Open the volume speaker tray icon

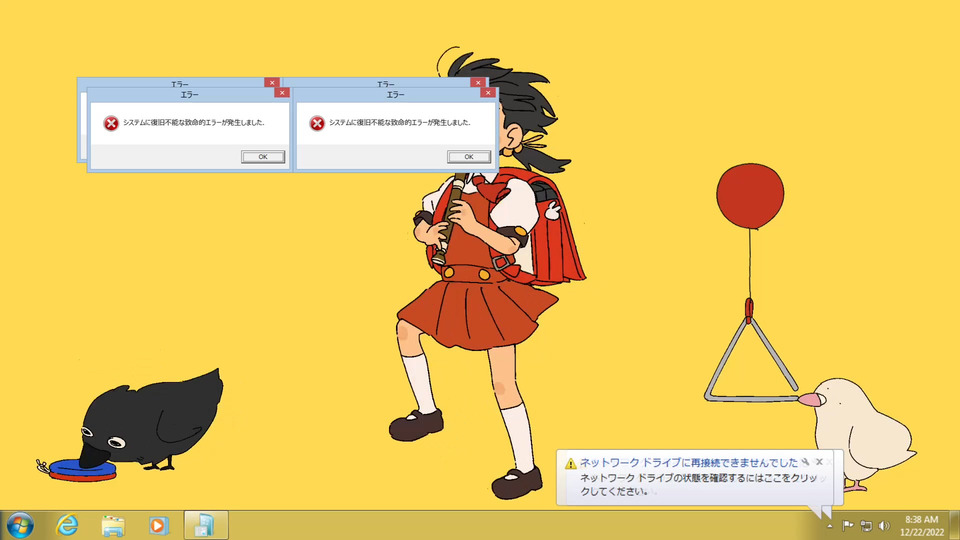[883, 525]
